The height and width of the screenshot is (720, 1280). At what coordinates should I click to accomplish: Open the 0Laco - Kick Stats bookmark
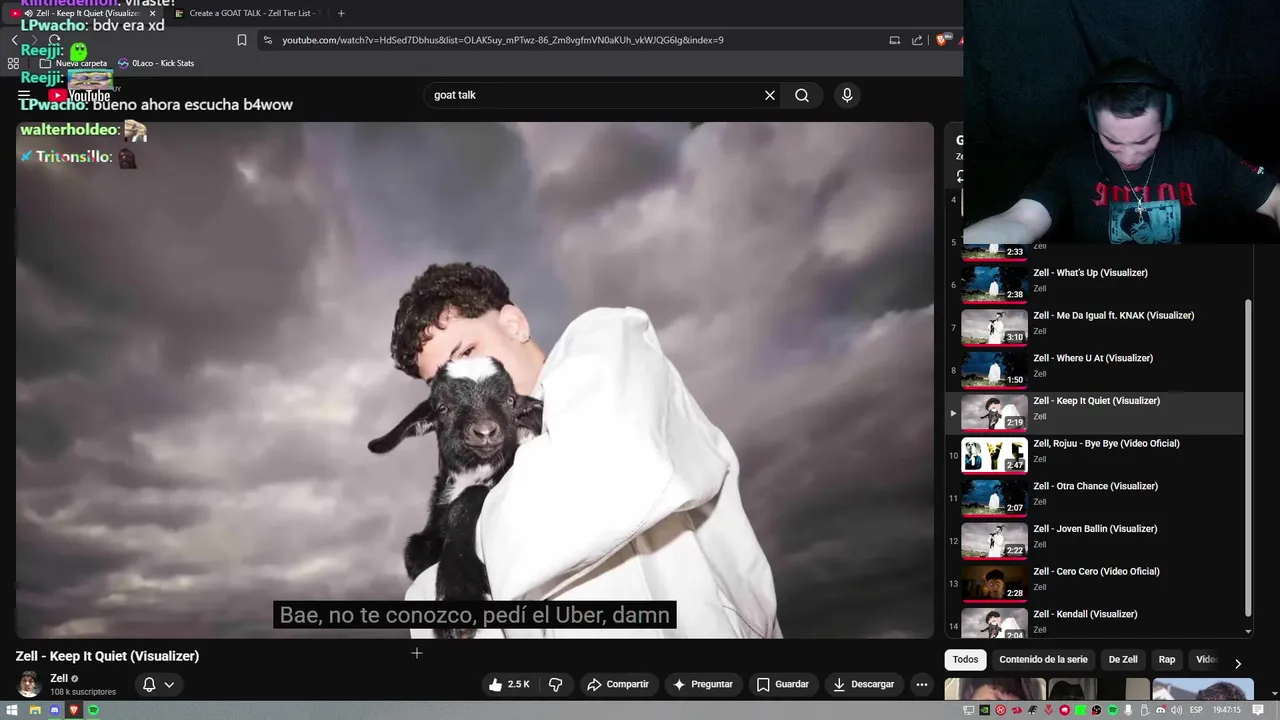156,63
